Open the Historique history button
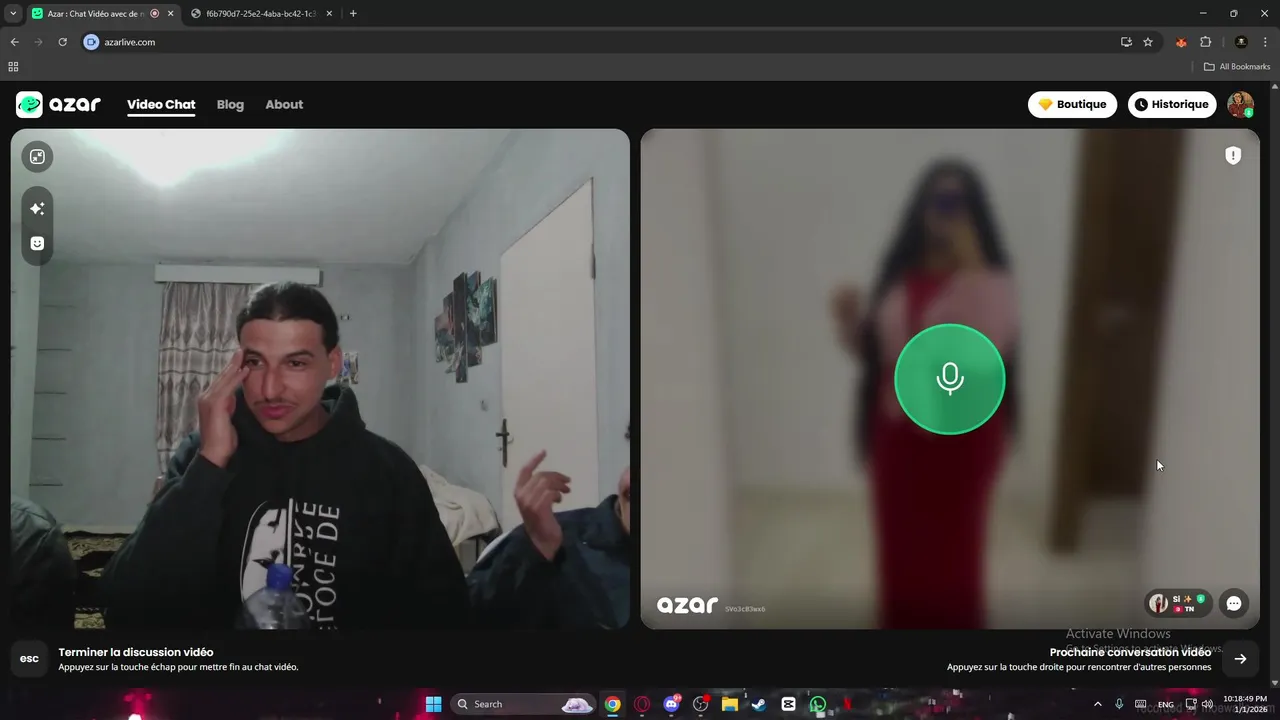 [x=1172, y=104]
